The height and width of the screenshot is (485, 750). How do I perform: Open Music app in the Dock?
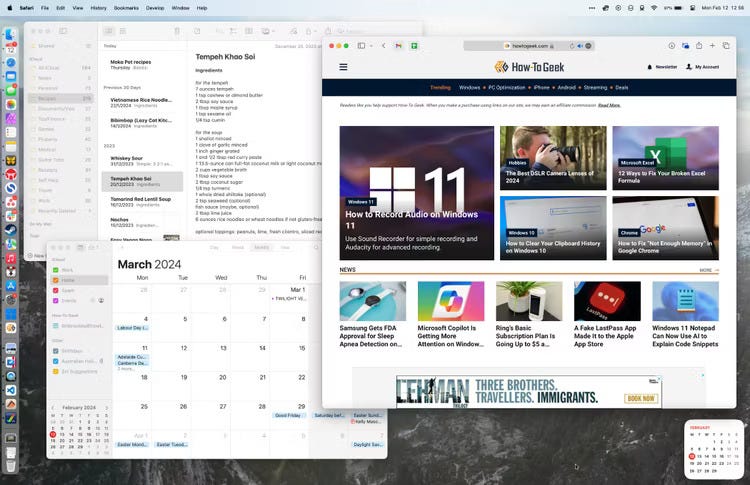tap(11, 258)
